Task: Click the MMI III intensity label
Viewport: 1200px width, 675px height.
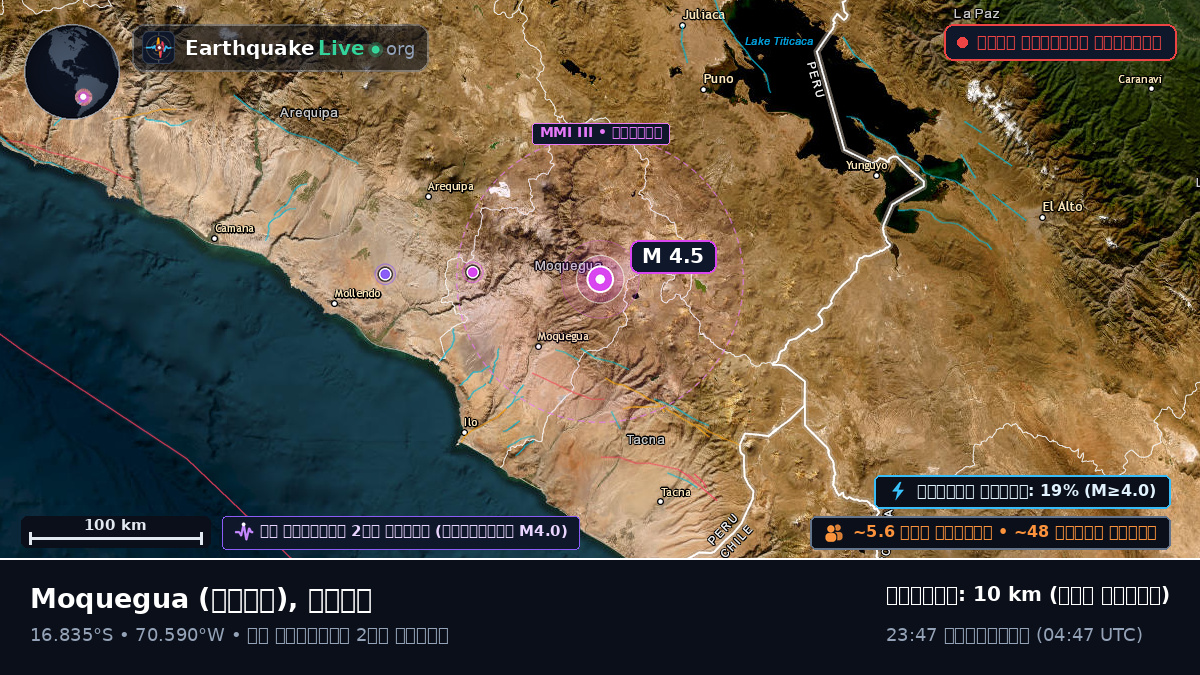Action: [601, 133]
